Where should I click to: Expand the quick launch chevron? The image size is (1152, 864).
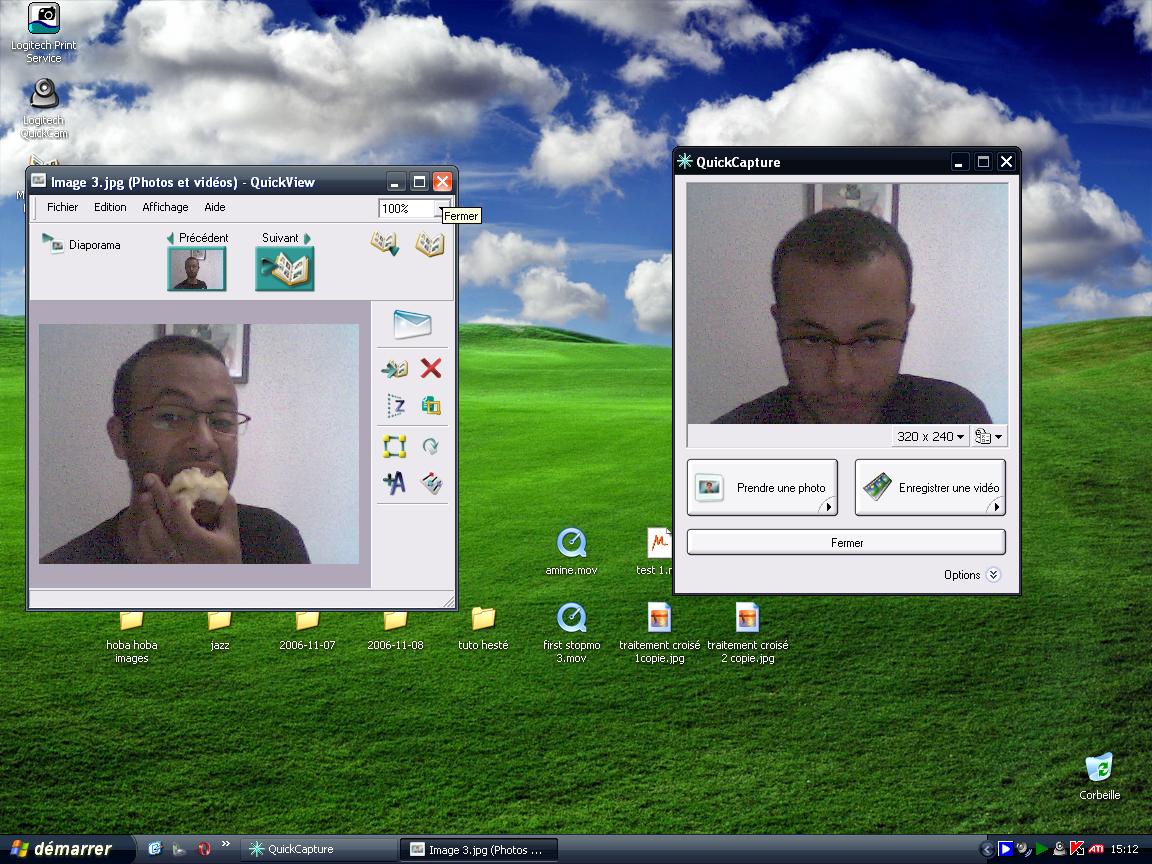pyautogui.click(x=226, y=843)
